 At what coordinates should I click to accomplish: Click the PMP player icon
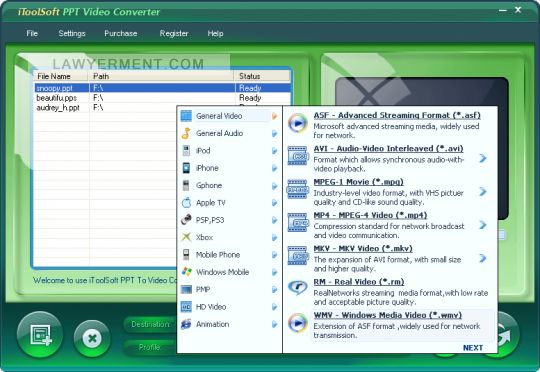click(x=186, y=289)
